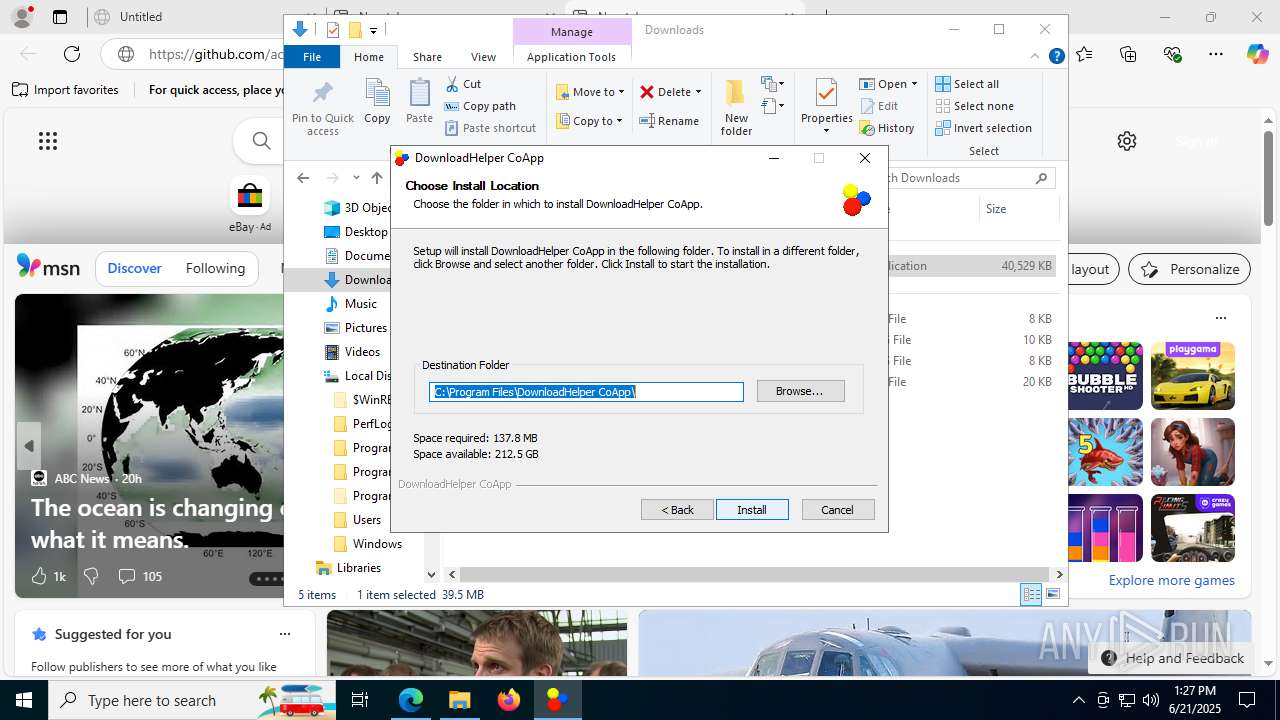The image size is (1280, 720).
Task: Click the Copy icon in Explorer ribbon
Action: point(377,102)
